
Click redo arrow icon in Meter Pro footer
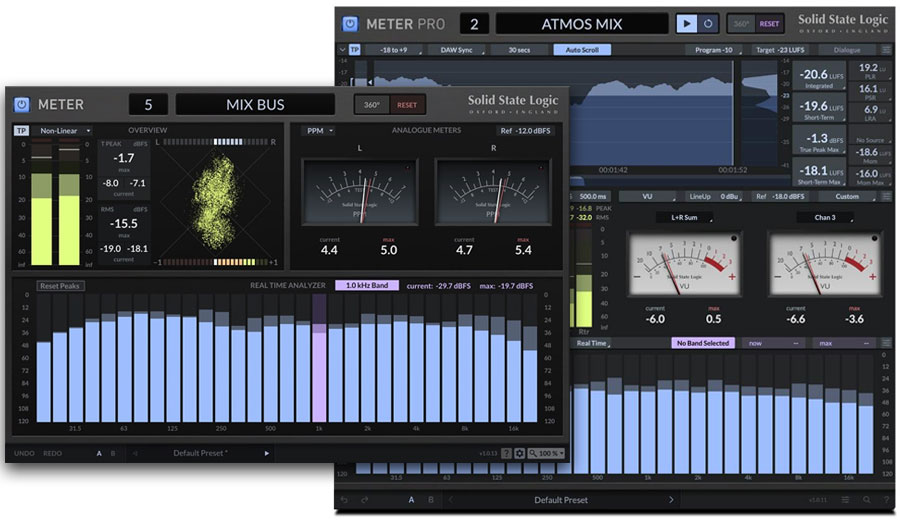tap(364, 500)
